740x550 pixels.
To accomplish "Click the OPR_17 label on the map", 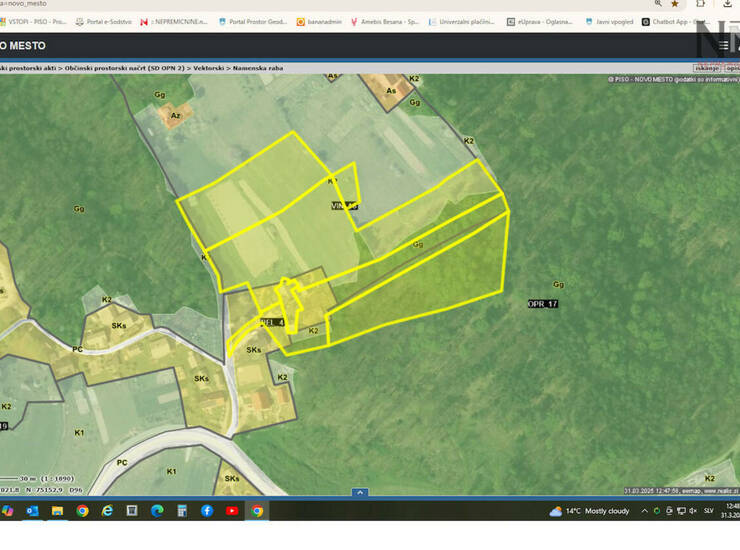I will coord(542,303).
